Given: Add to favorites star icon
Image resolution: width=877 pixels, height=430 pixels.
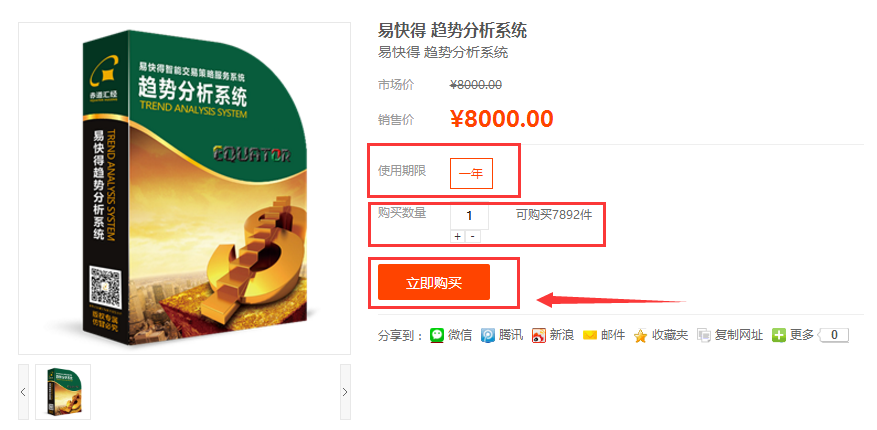Looking at the screenshot, I should click(640, 336).
